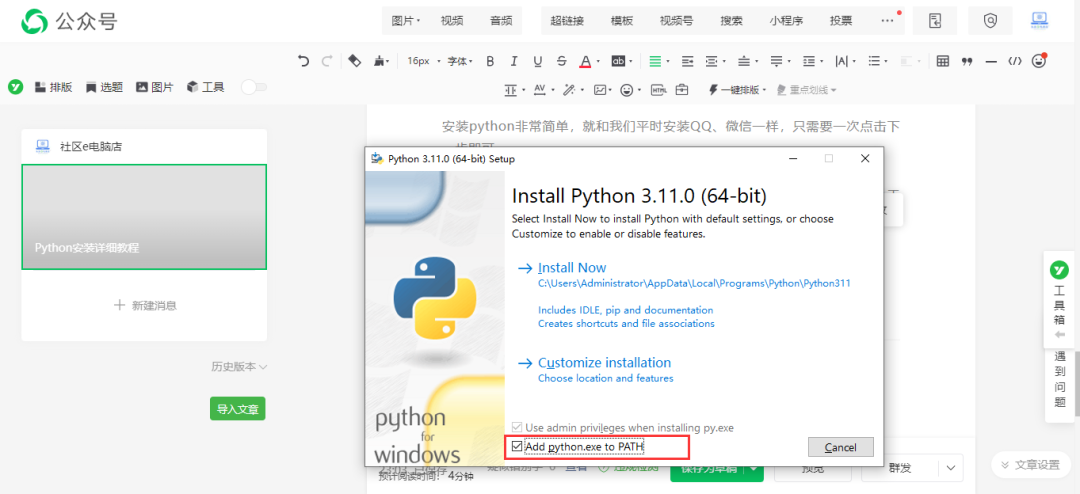The image size is (1080, 494).
Task: Open the ab background highlight color picker
Action: (x=618, y=61)
